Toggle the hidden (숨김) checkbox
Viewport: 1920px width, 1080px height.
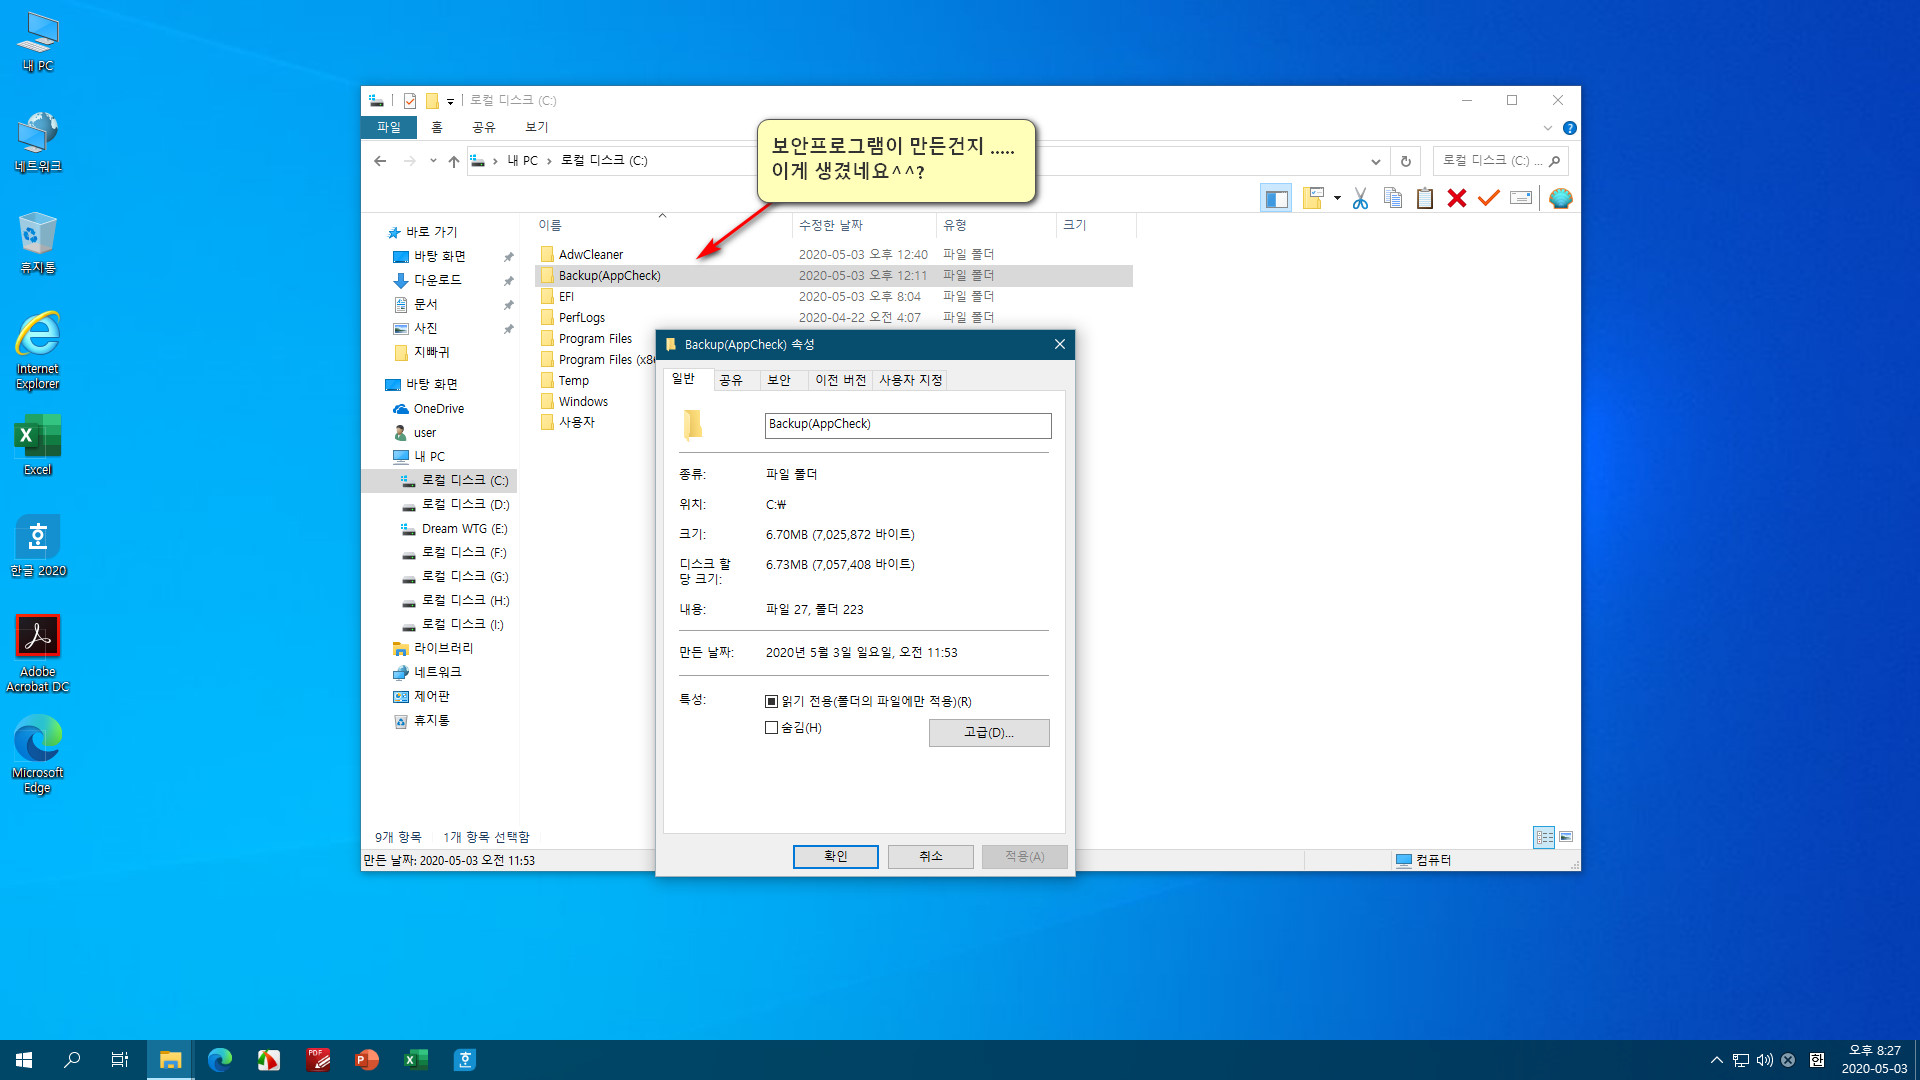tap(771, 728)
